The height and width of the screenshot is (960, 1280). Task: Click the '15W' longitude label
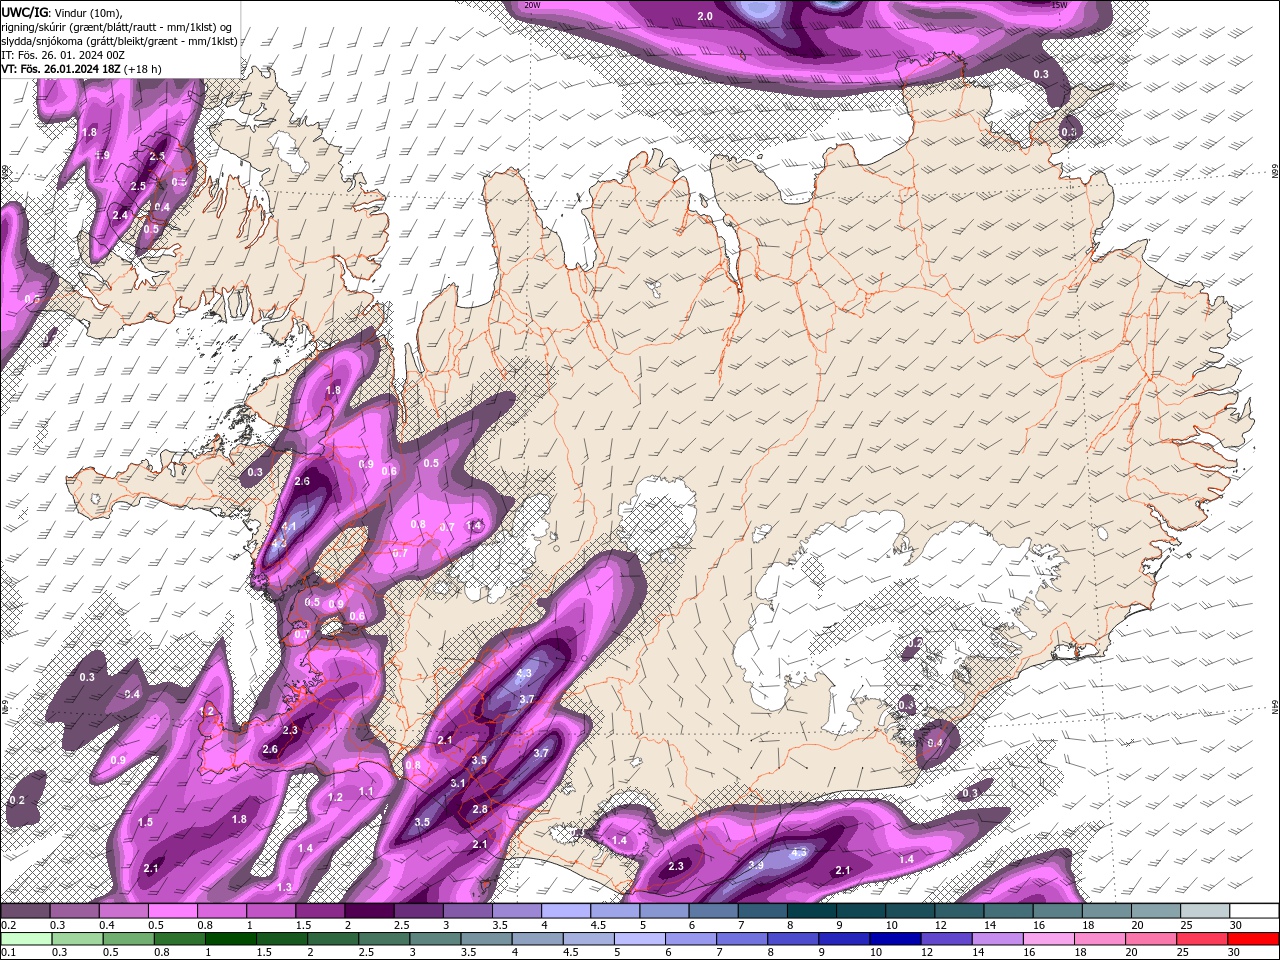point(1060,5)
